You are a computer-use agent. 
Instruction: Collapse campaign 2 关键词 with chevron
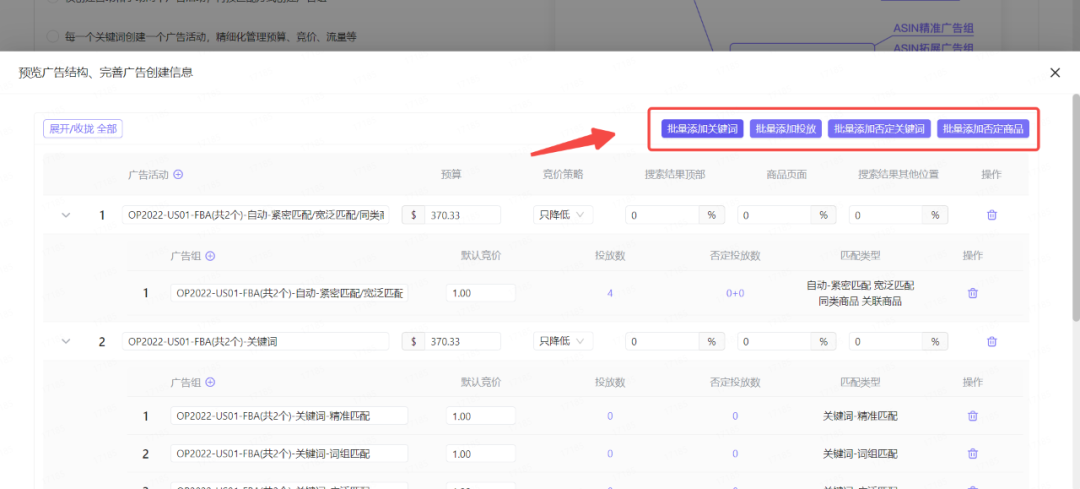coord(67,342)
